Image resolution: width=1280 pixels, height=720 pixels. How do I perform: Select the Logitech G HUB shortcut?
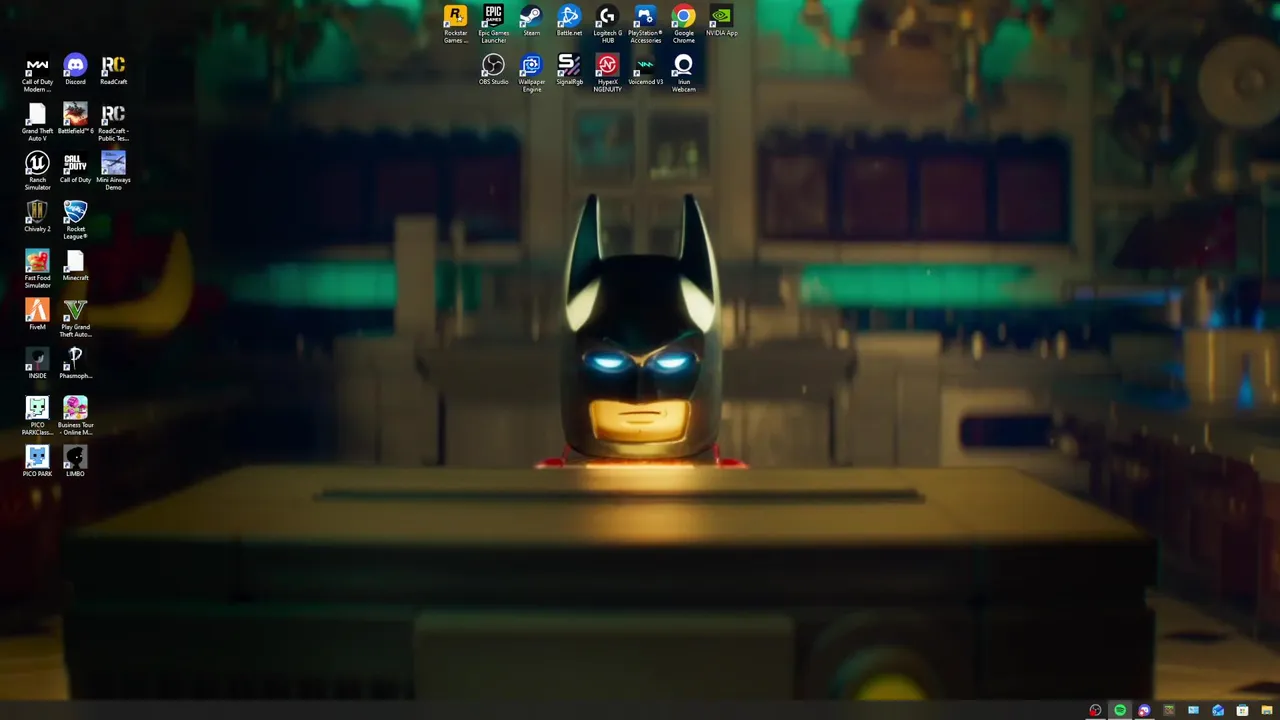pos(607,24)
